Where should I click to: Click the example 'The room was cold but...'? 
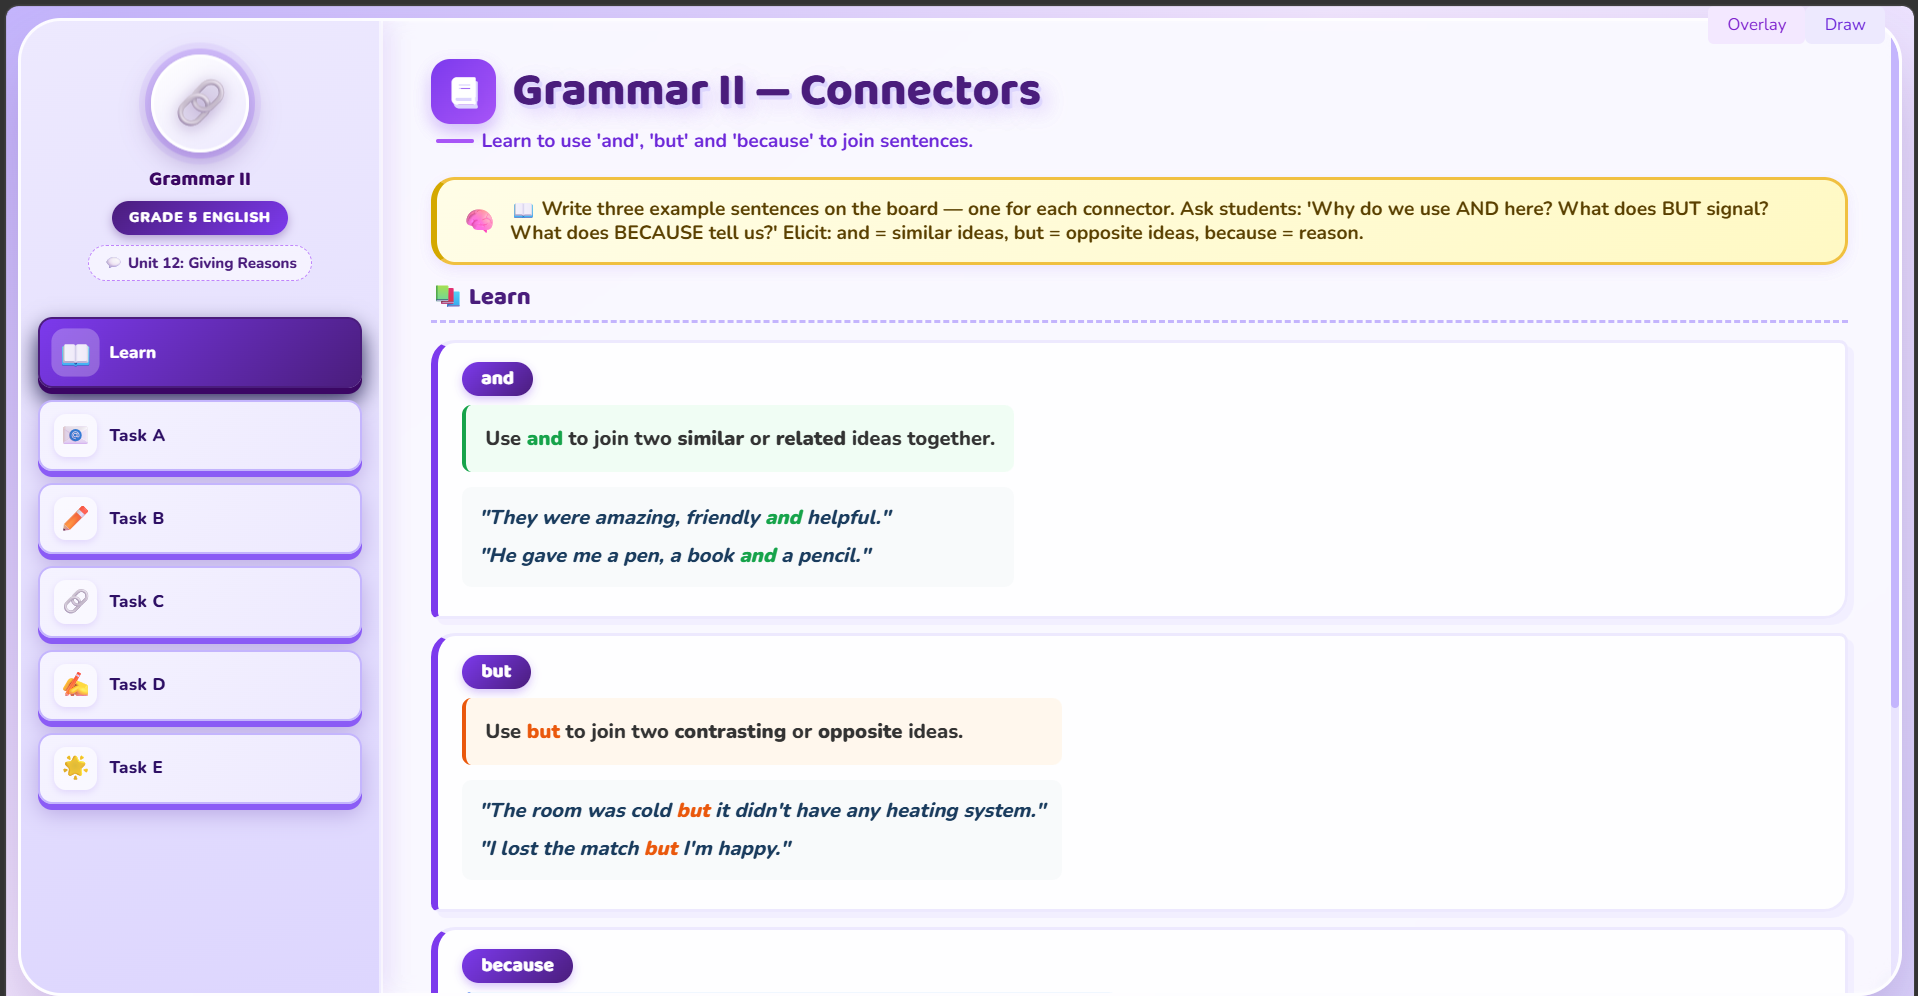764,811
